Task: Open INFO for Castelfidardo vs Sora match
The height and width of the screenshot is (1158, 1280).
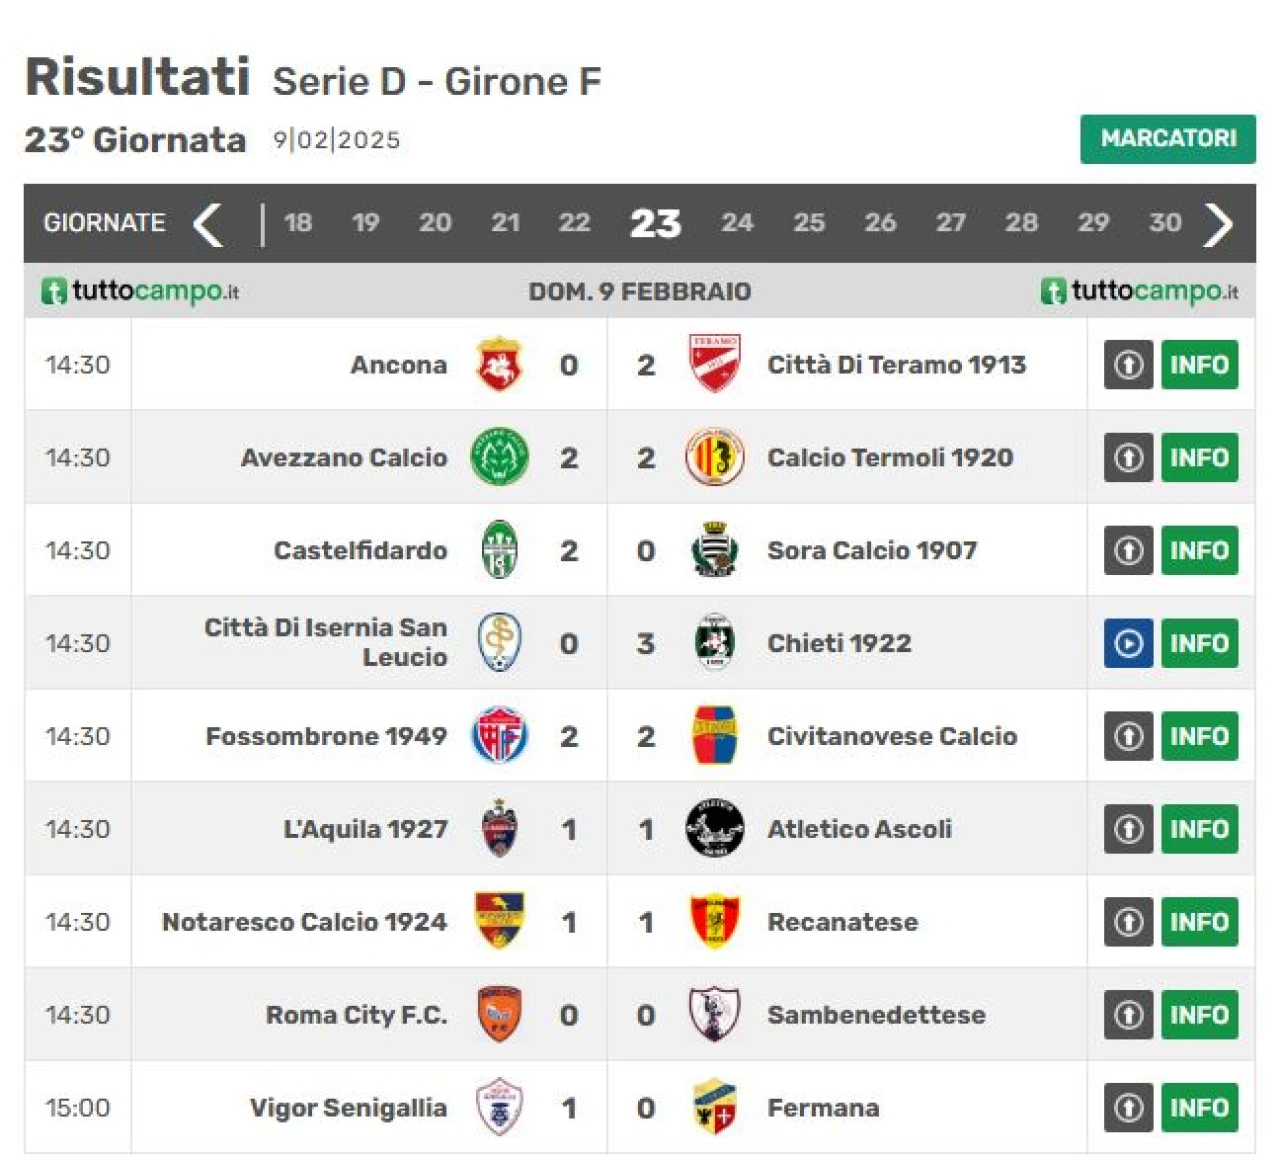Action: 1199,550
